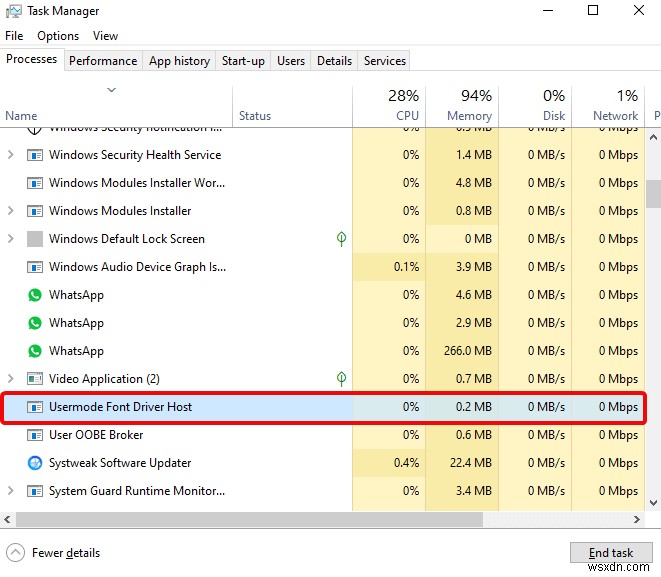Close the Task Manager window
This screenshot has width=661, height=577.
[x=639, y=10]
